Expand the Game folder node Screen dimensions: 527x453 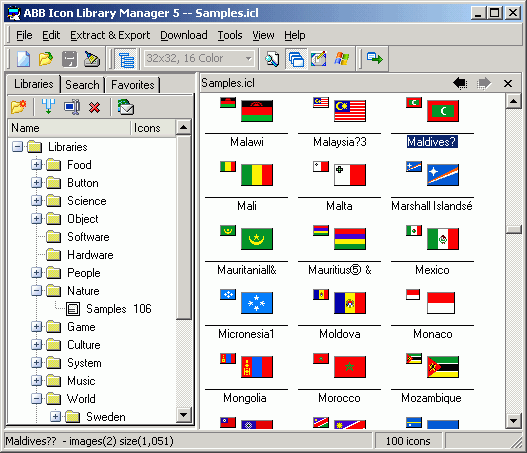pyautogui.click(x=36, y=327)
